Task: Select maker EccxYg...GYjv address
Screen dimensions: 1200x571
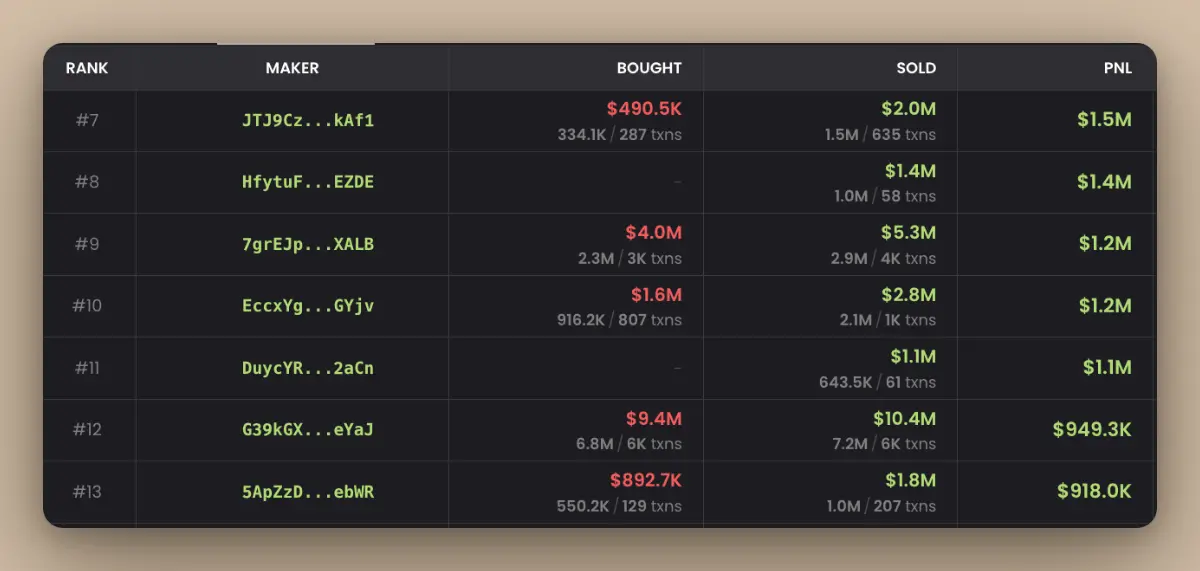Action: point(308,307)
